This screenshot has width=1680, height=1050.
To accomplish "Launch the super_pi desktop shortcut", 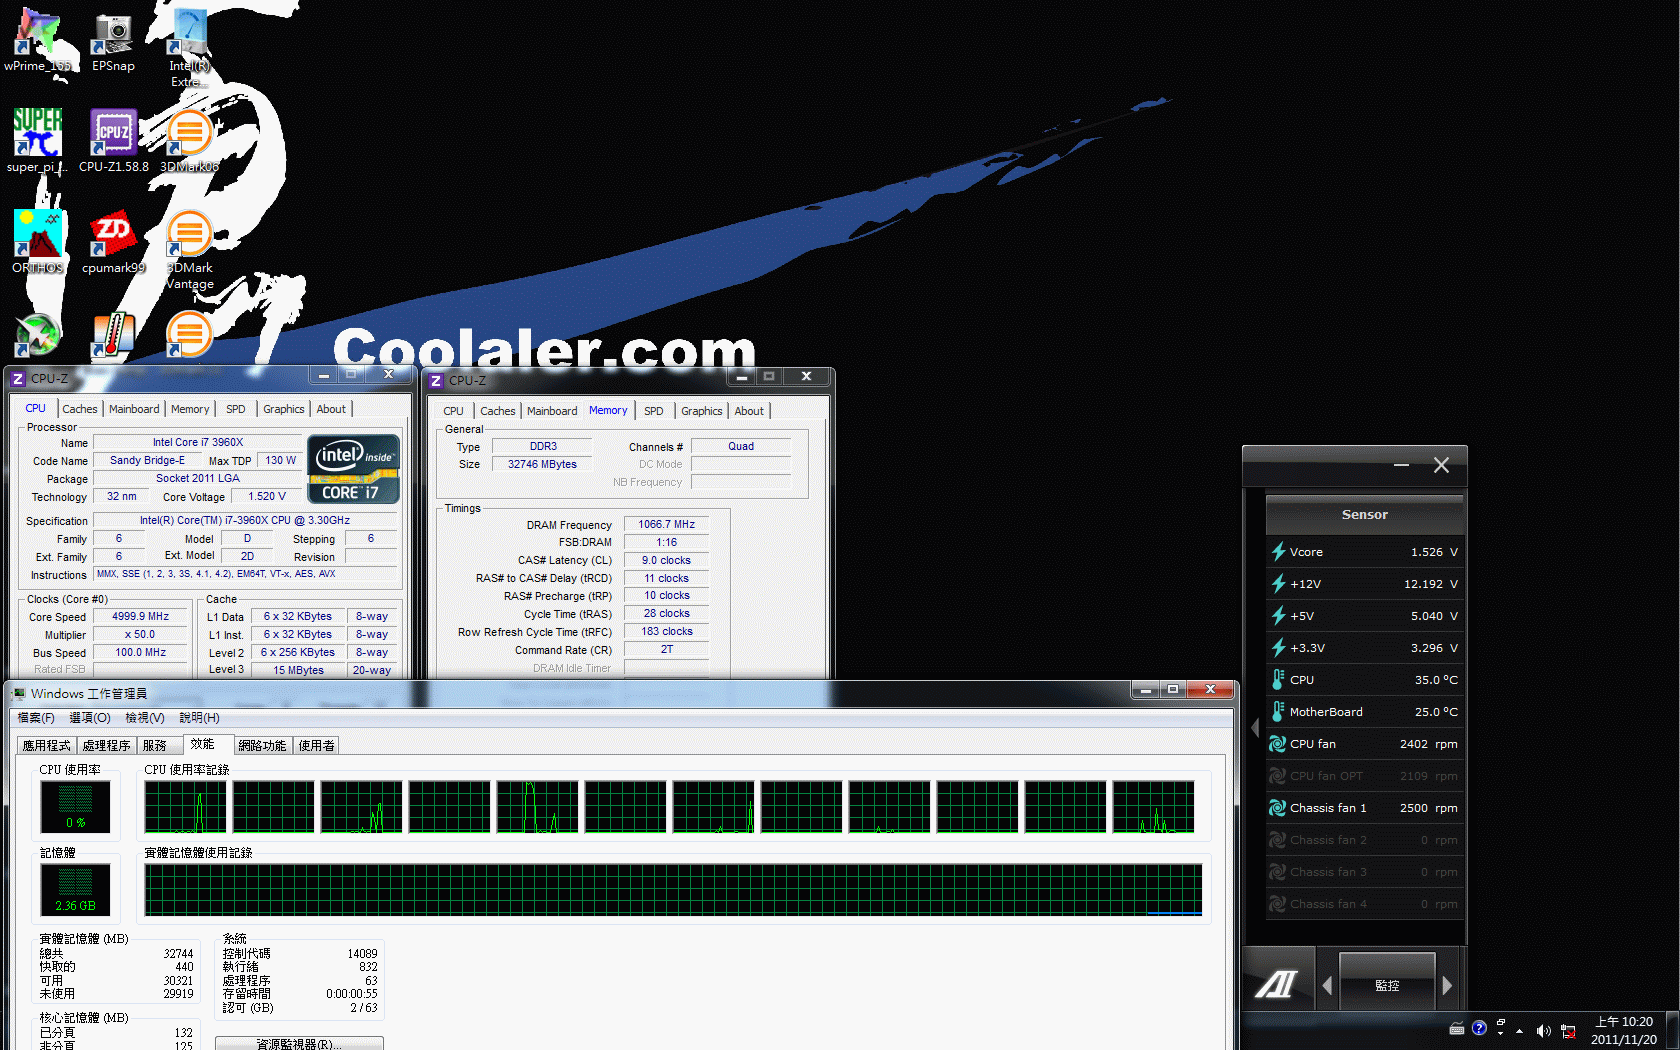I will [x=37, y=140].
